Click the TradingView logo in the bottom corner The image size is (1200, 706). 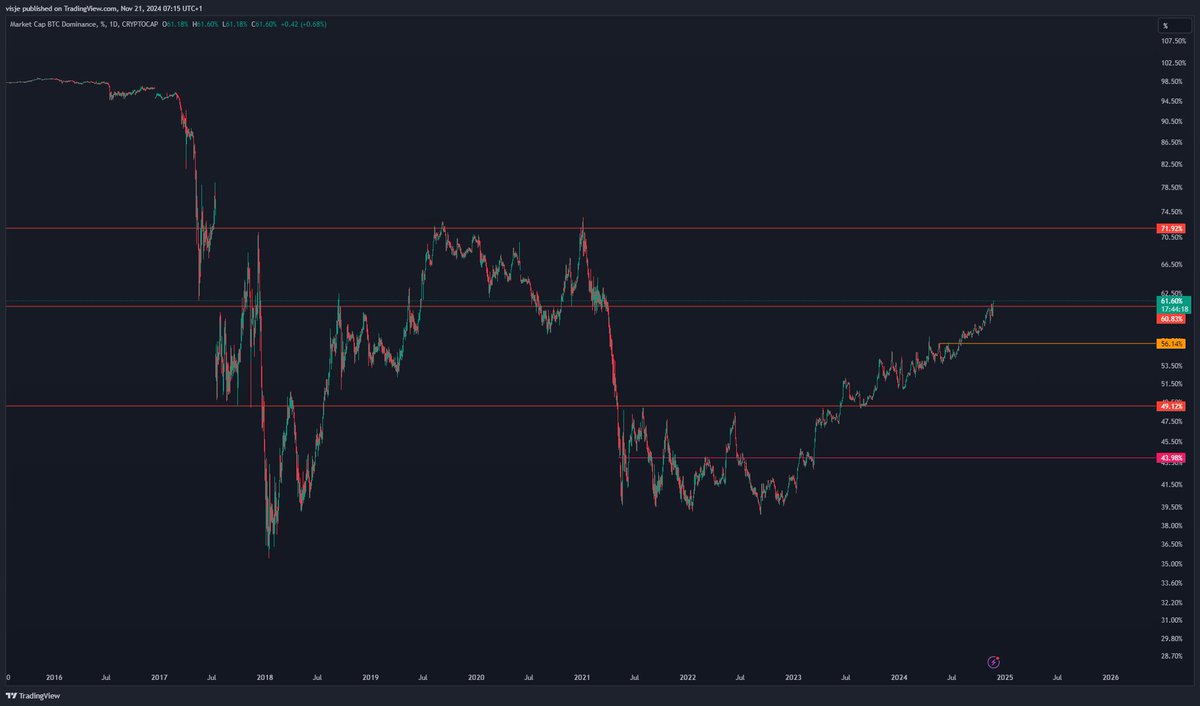31,696
